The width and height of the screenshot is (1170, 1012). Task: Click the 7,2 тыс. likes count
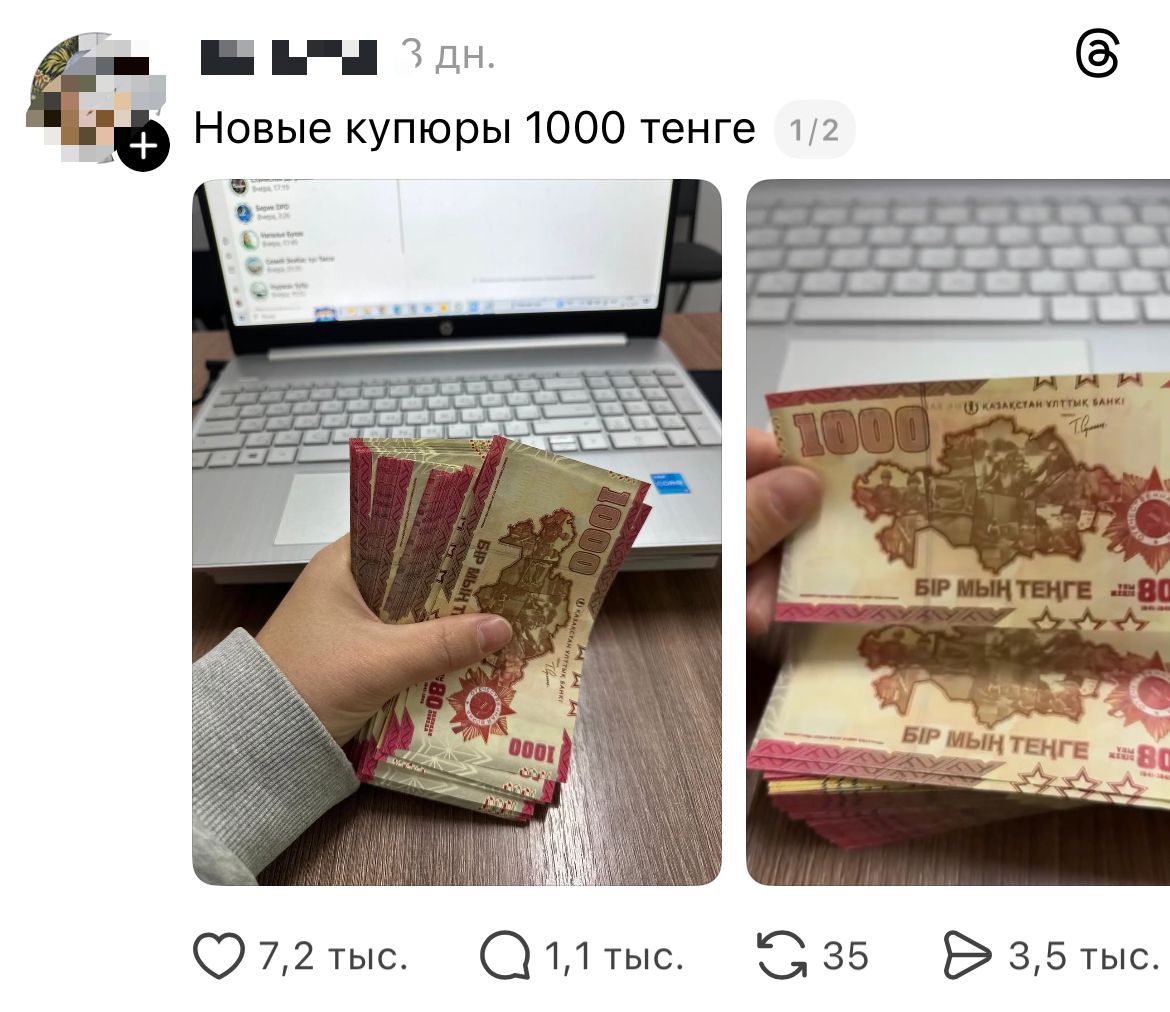(334, 956)
